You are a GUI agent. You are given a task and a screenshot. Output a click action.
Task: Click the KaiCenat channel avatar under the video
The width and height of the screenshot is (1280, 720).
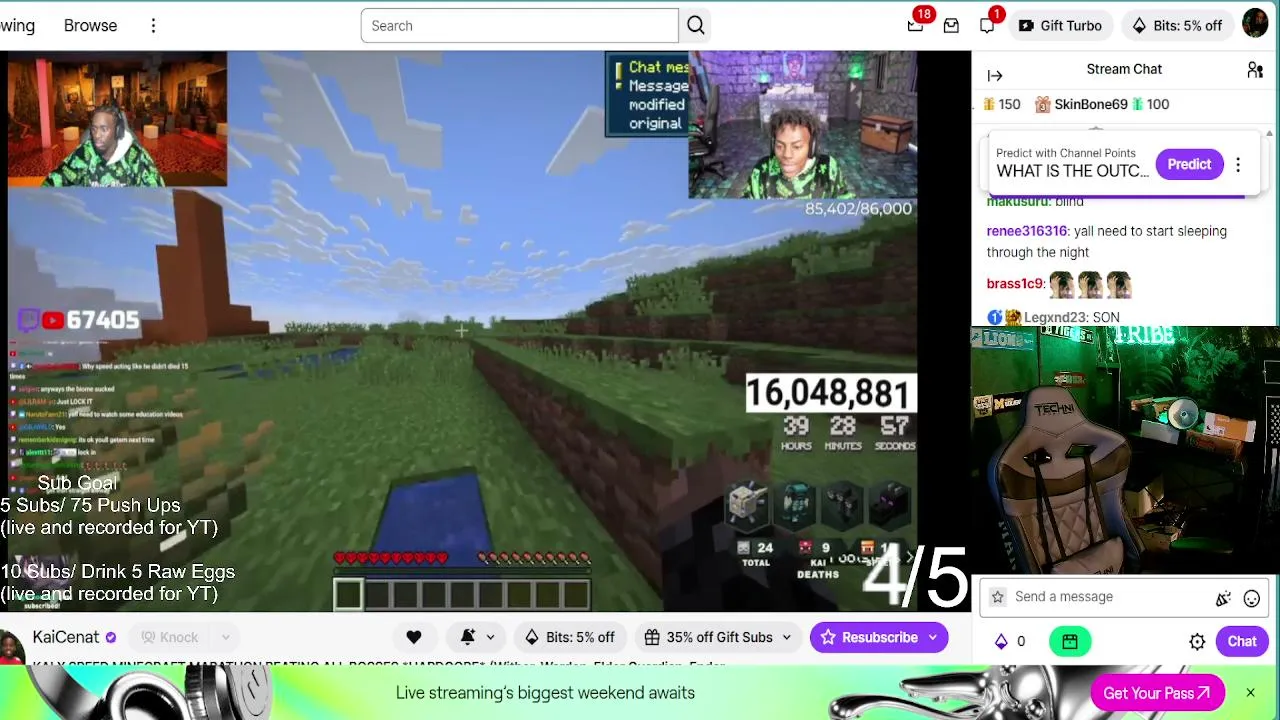11,645
